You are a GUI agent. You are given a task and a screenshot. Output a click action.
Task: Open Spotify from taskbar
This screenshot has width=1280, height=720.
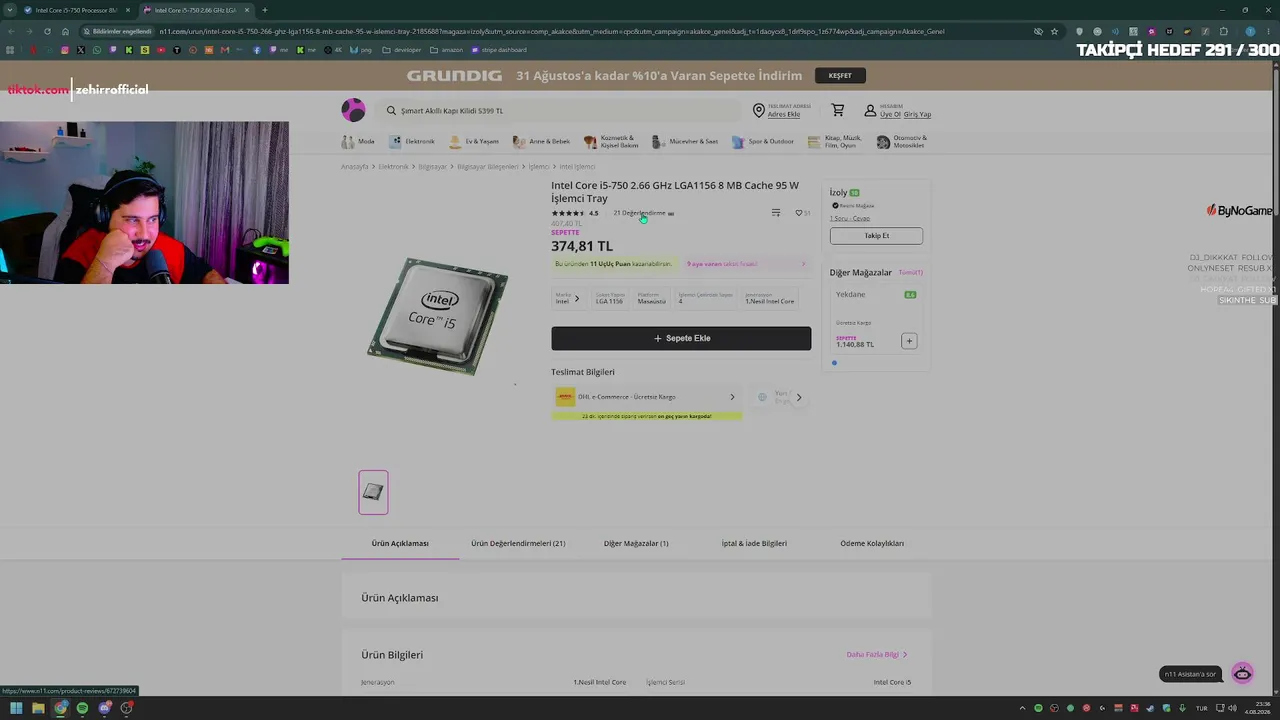click(x=82, y=708)
